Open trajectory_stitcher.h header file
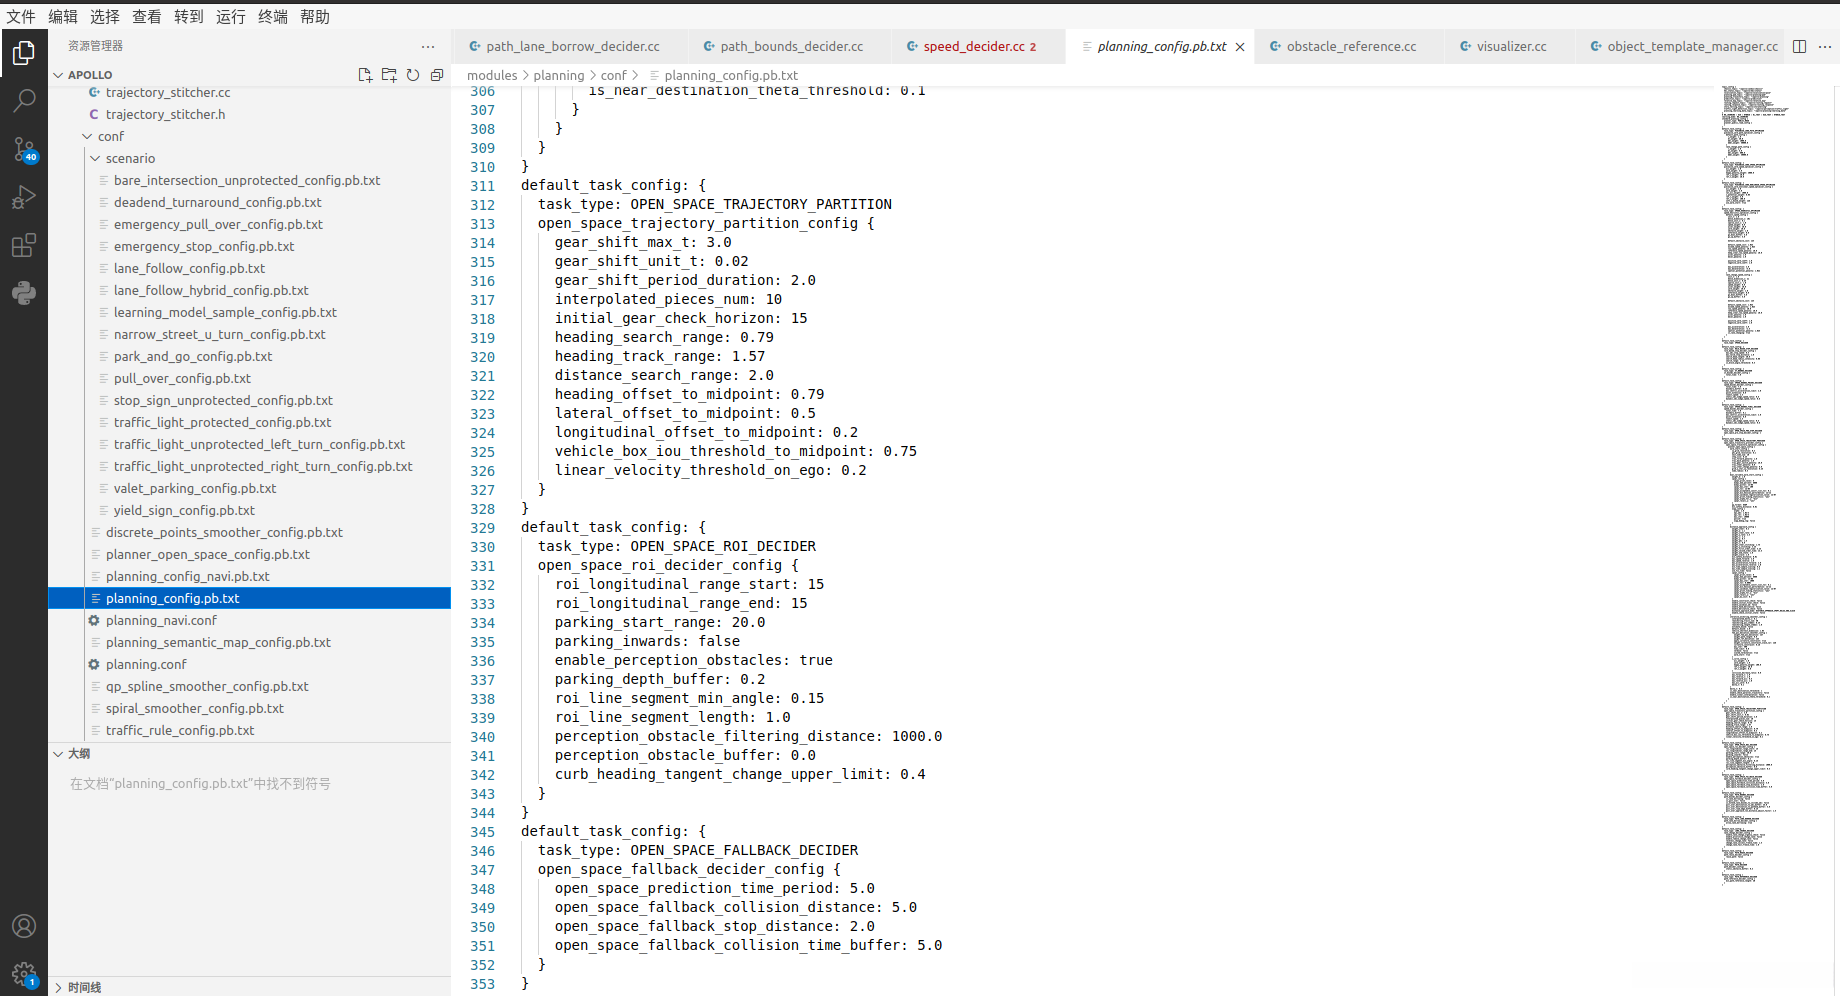This screenshot has height=996, width=1840. [165, 114]
